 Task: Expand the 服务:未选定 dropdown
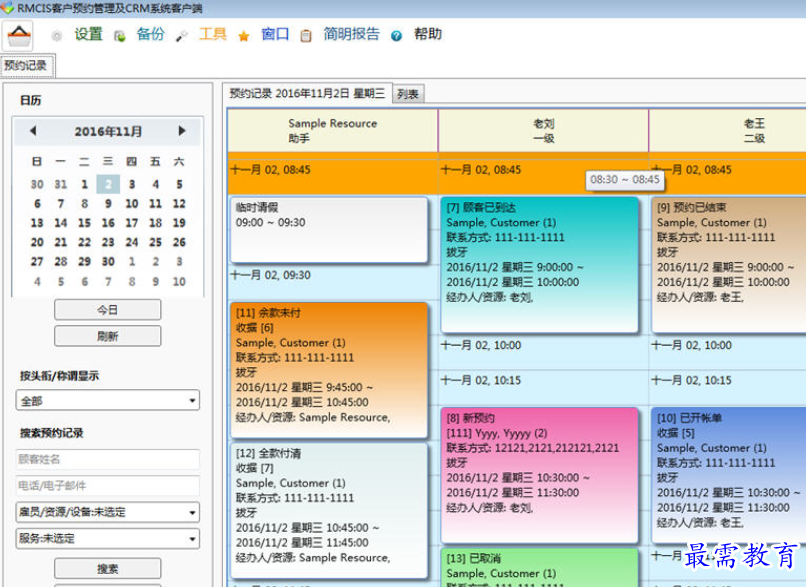click(x=107, y=540)
